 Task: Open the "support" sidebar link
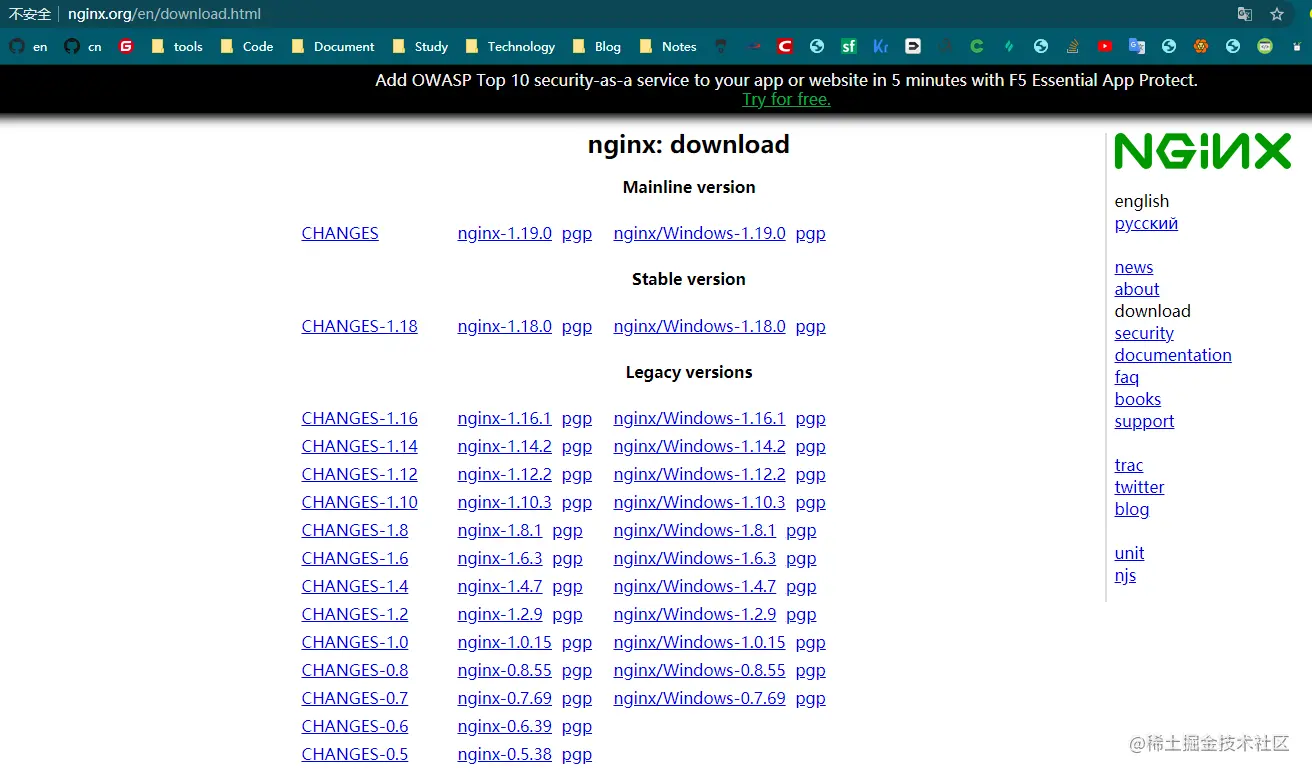click(x=1144, y=421)
